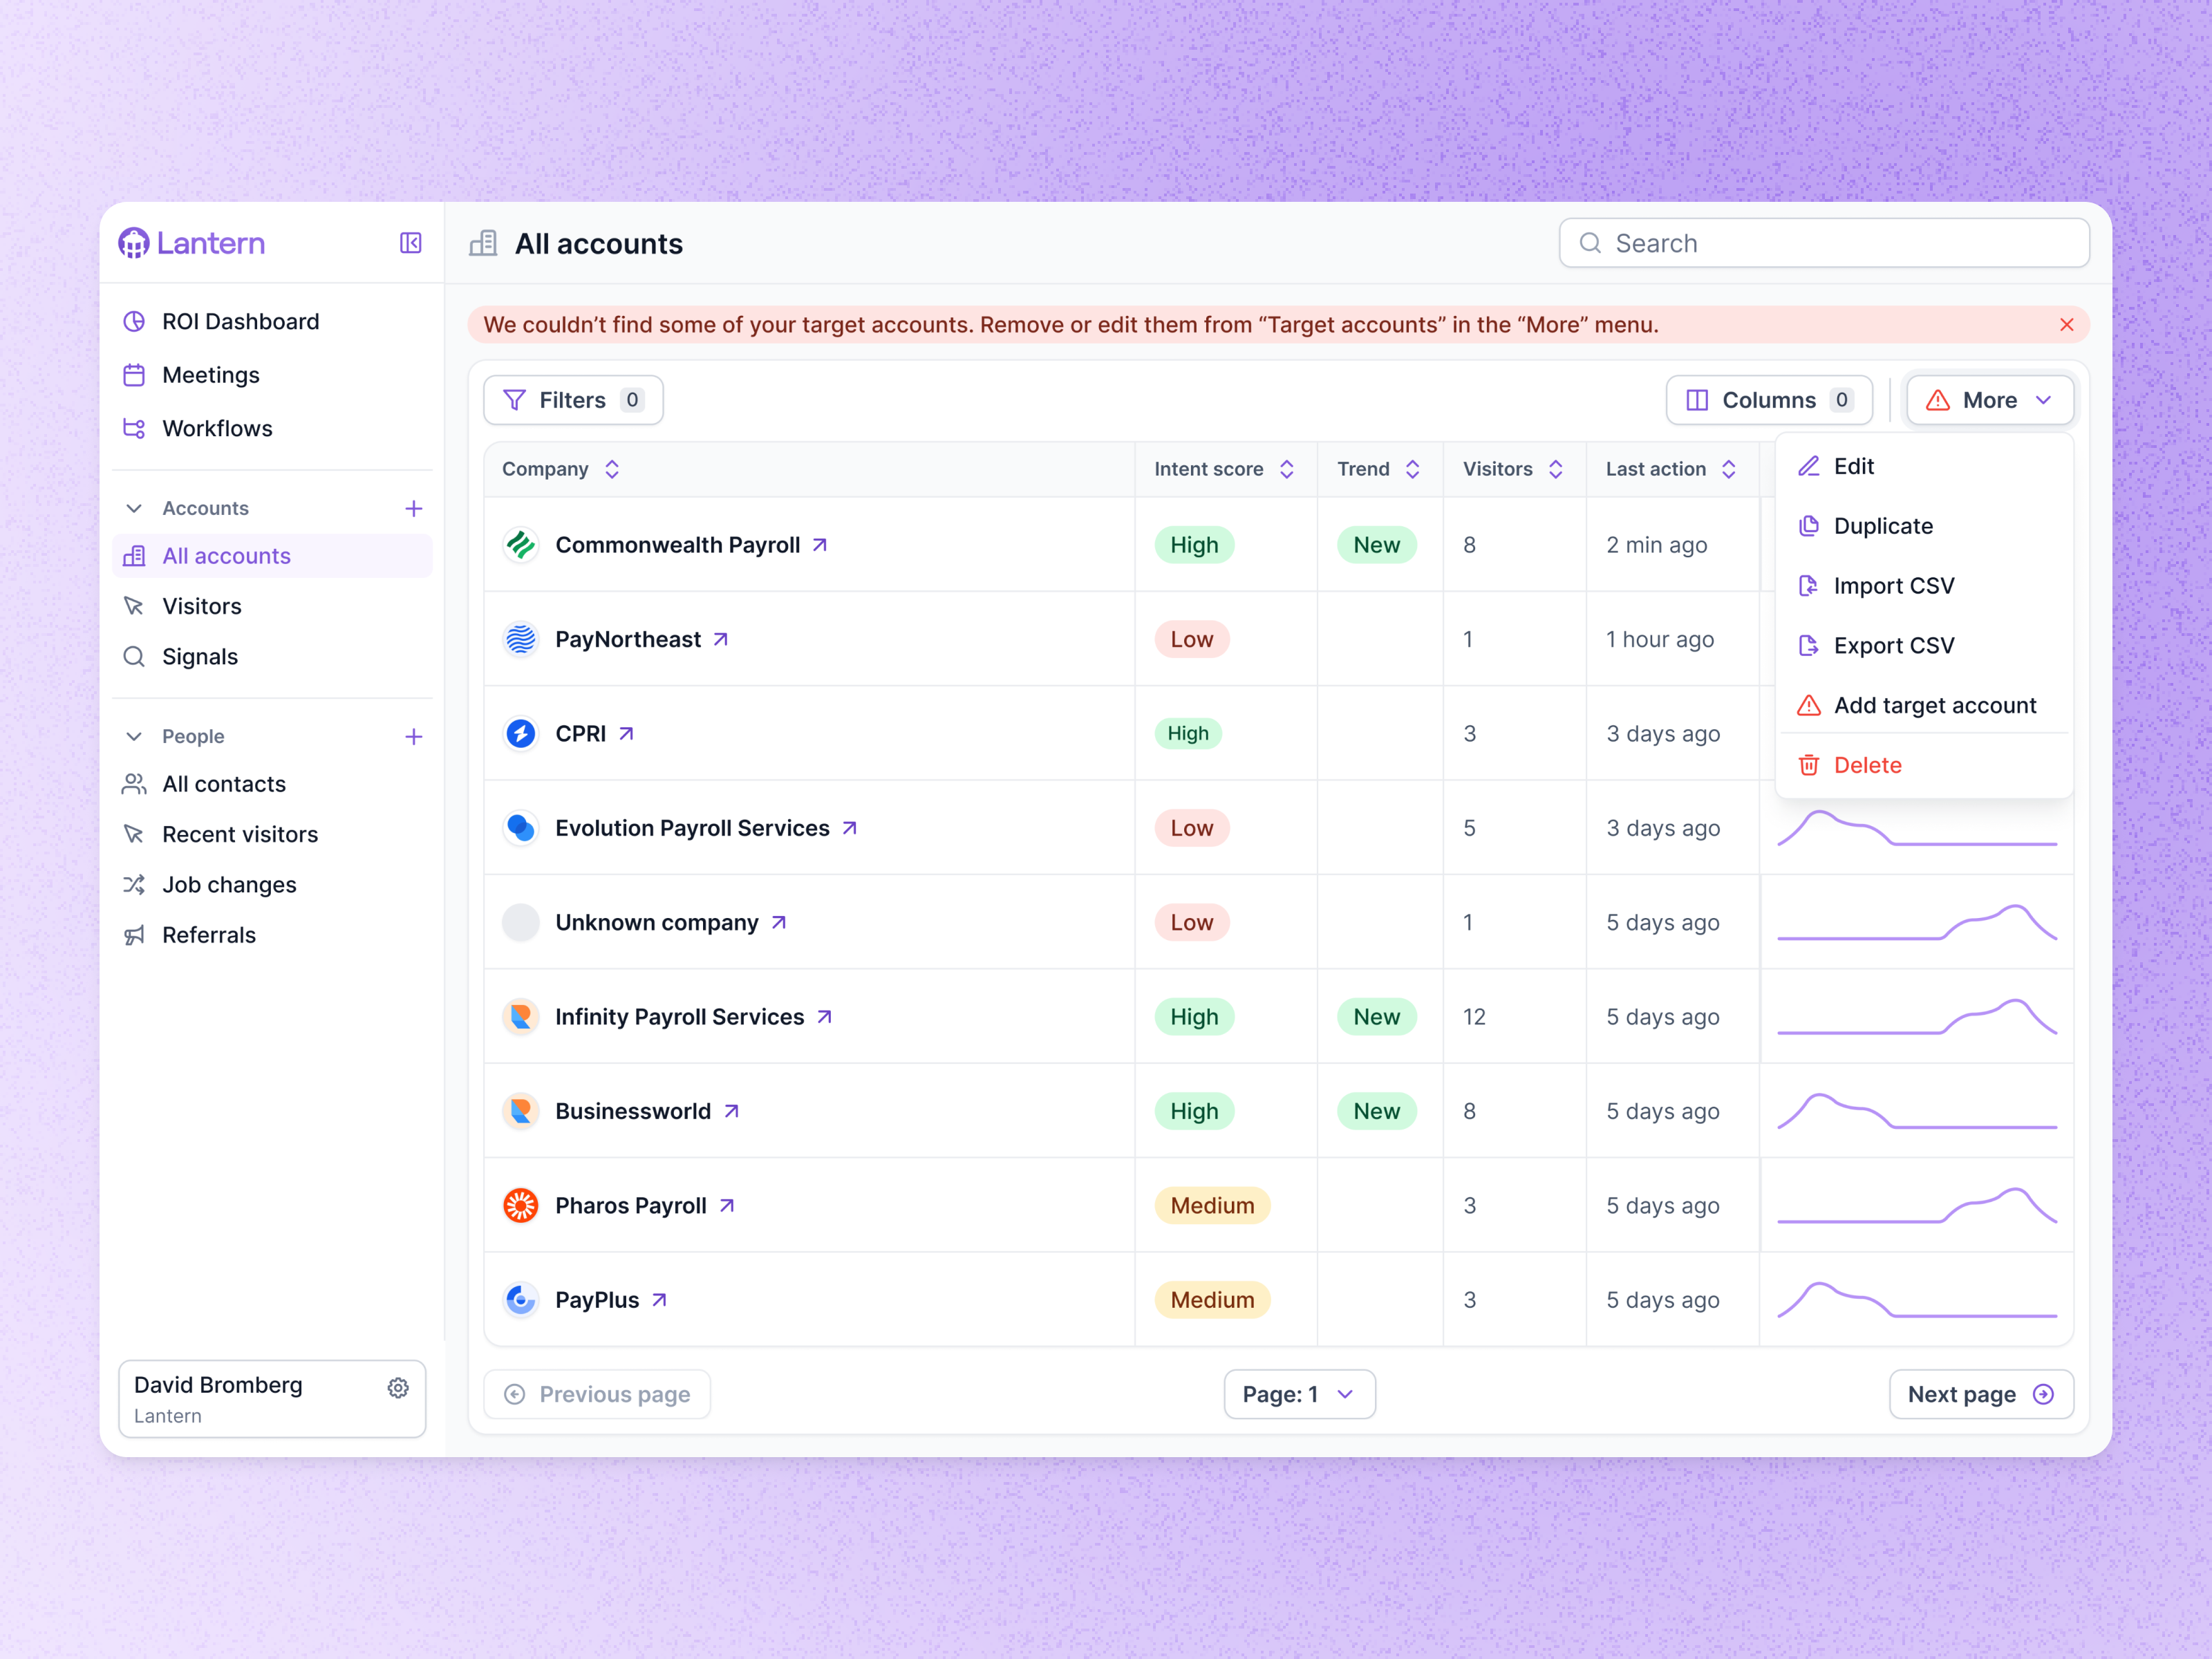Click the Columns selector button
The height and width of the screenshot is (1659, 2212).
pyautogui.click(x=1768, y=399)
